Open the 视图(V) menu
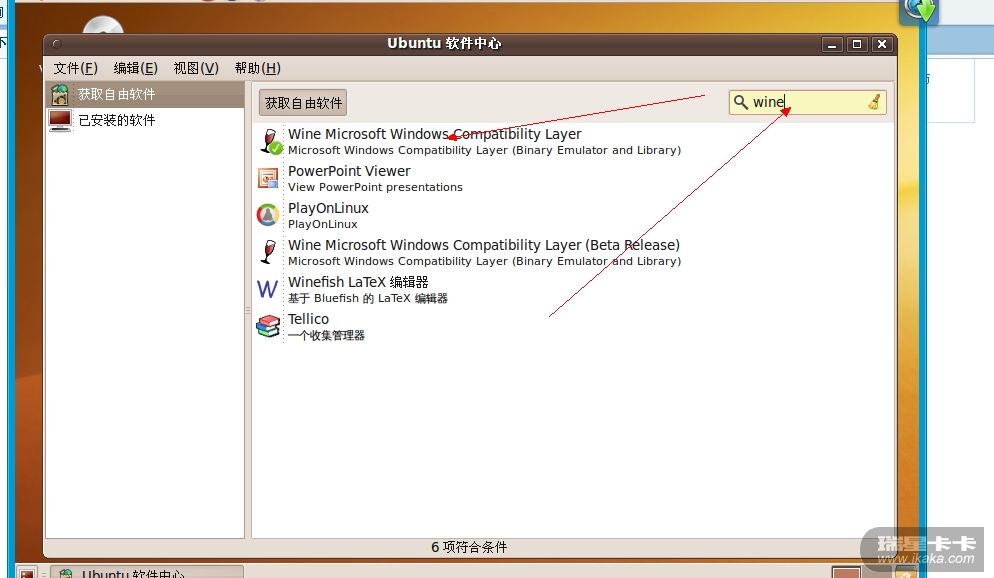The width and height of the screenshot is (994, 578). click(x=196, y=68)
